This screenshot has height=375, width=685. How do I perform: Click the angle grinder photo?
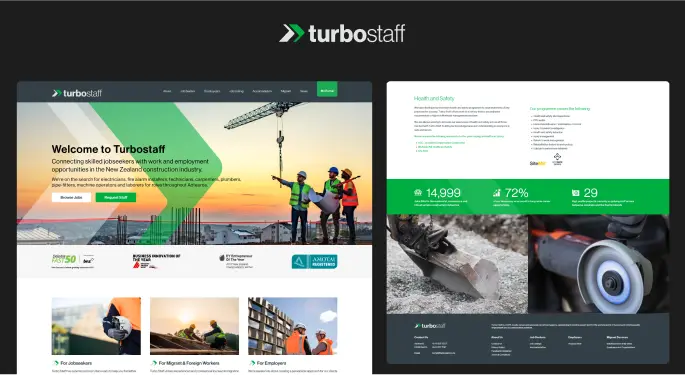click(x=599, y=264)
